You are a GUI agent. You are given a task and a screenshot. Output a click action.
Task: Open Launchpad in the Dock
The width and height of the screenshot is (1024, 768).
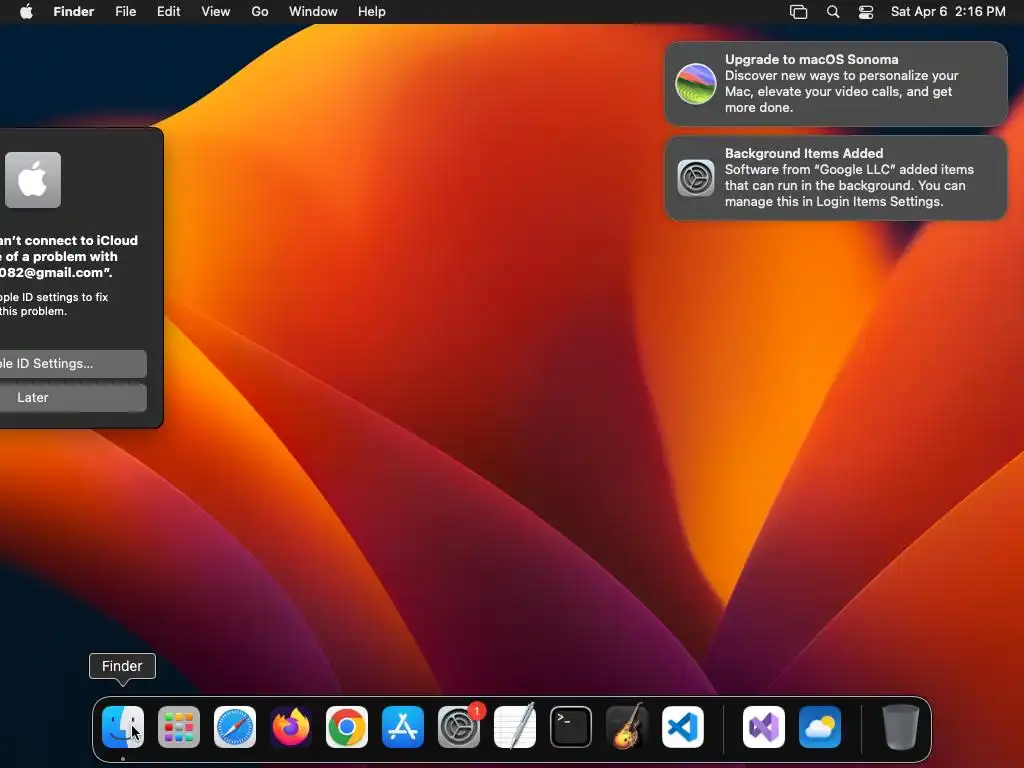point(179,727)
